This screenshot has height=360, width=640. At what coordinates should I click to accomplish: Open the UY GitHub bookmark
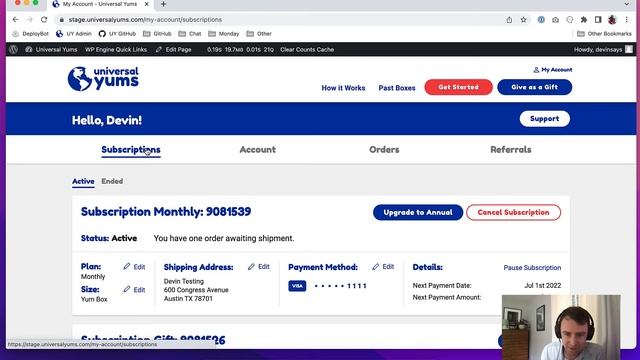point(117,34)
